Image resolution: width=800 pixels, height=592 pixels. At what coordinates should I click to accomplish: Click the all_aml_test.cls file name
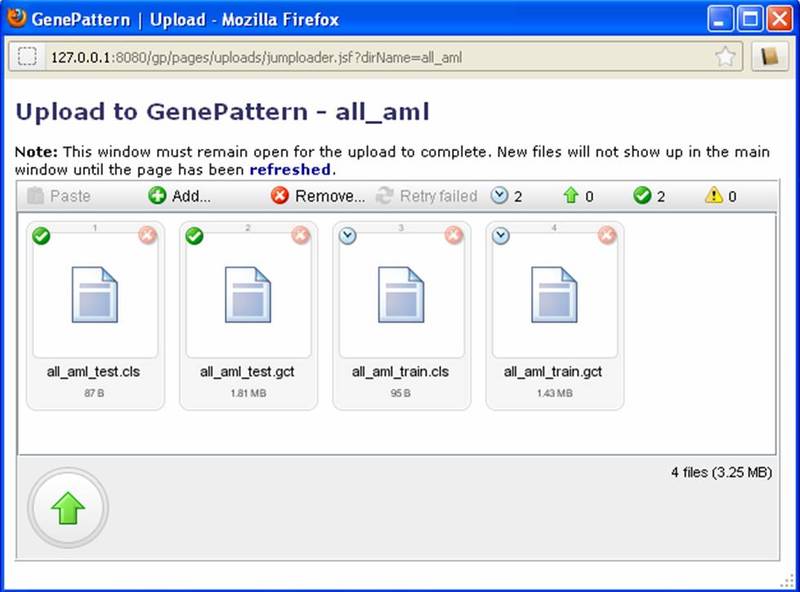(93, 372)
